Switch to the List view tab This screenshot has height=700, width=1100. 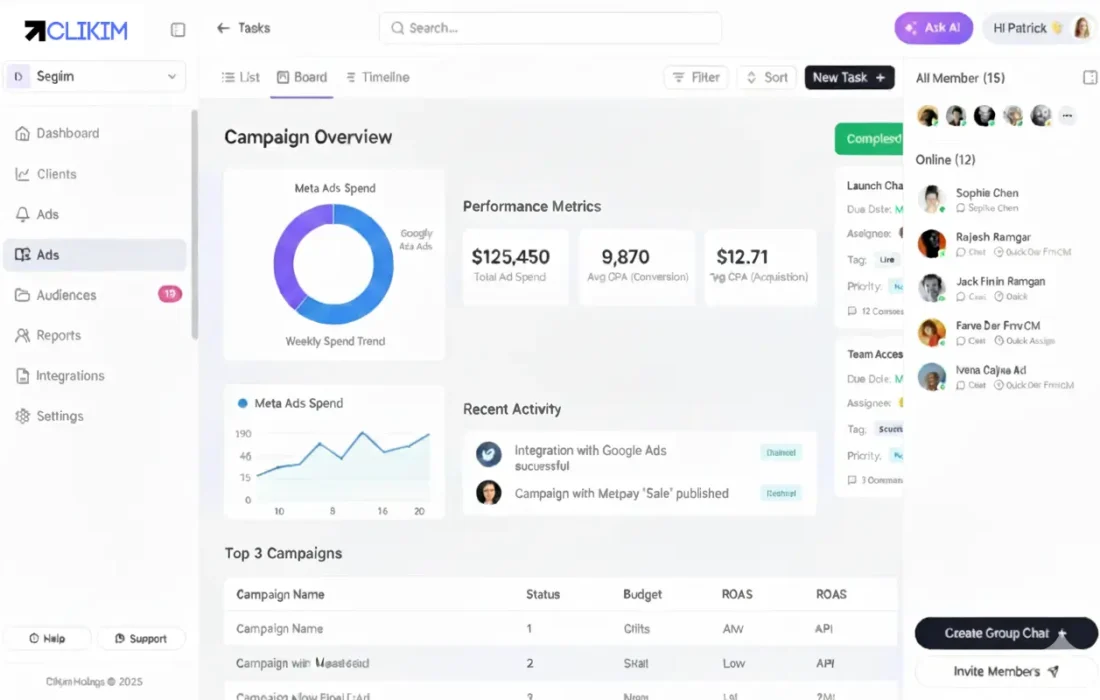coord(240,77)
